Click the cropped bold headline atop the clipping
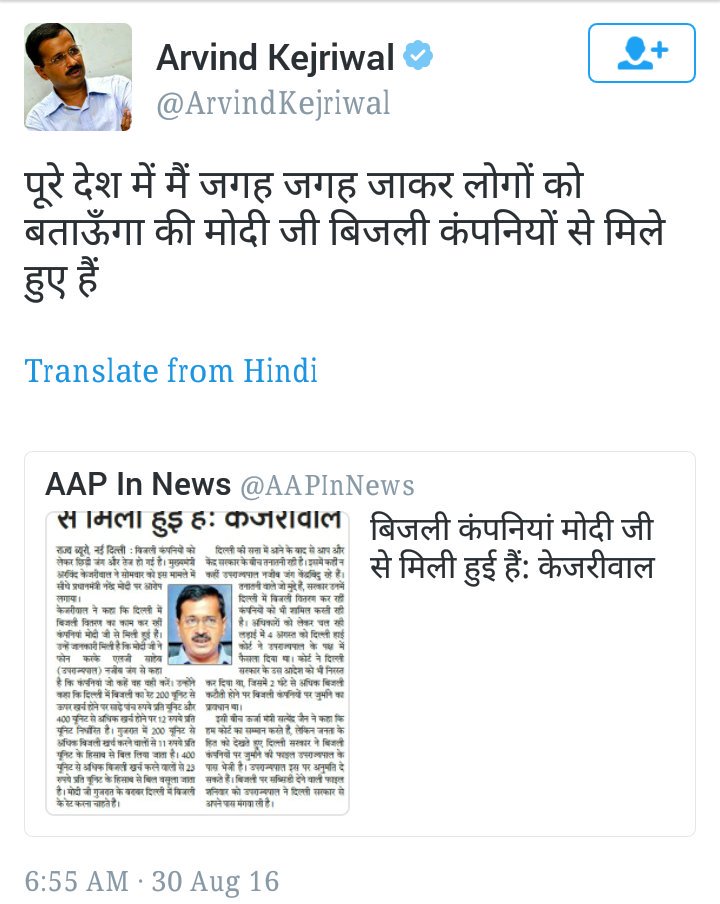 tap(199, 521)
